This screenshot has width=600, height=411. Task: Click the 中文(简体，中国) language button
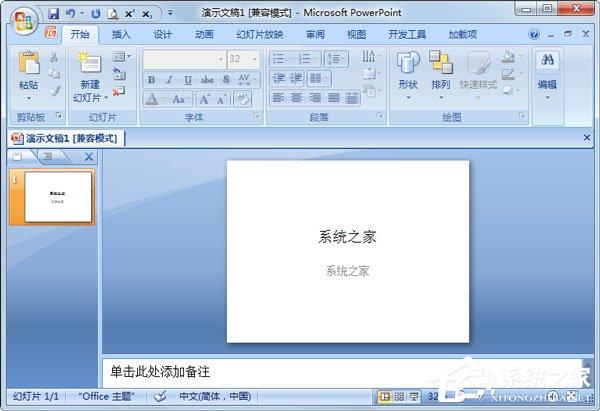tap(215, 396)
